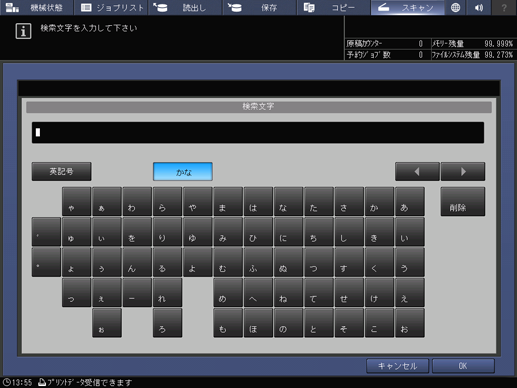Tap the long vowel ー key
Image resolution: width=517 pixels, height=388 pixels.
(x=137, y=293)
